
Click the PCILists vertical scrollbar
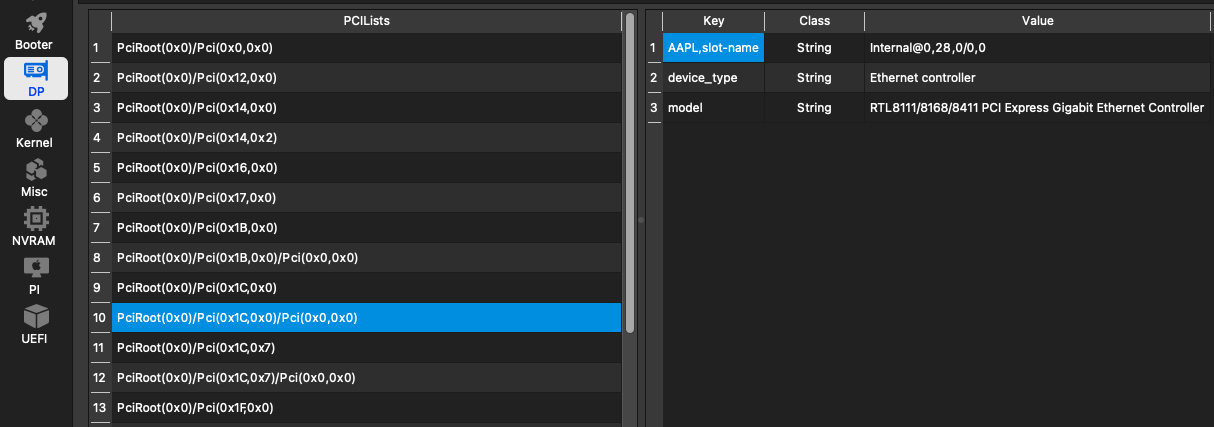629,200
